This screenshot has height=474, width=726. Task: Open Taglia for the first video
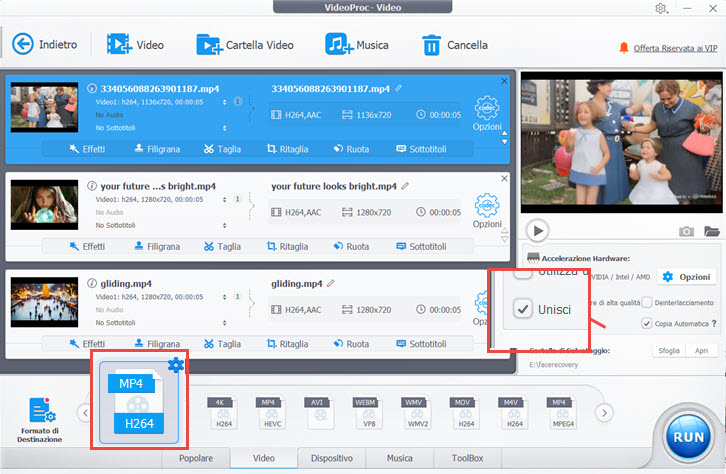tap(222, 149)
